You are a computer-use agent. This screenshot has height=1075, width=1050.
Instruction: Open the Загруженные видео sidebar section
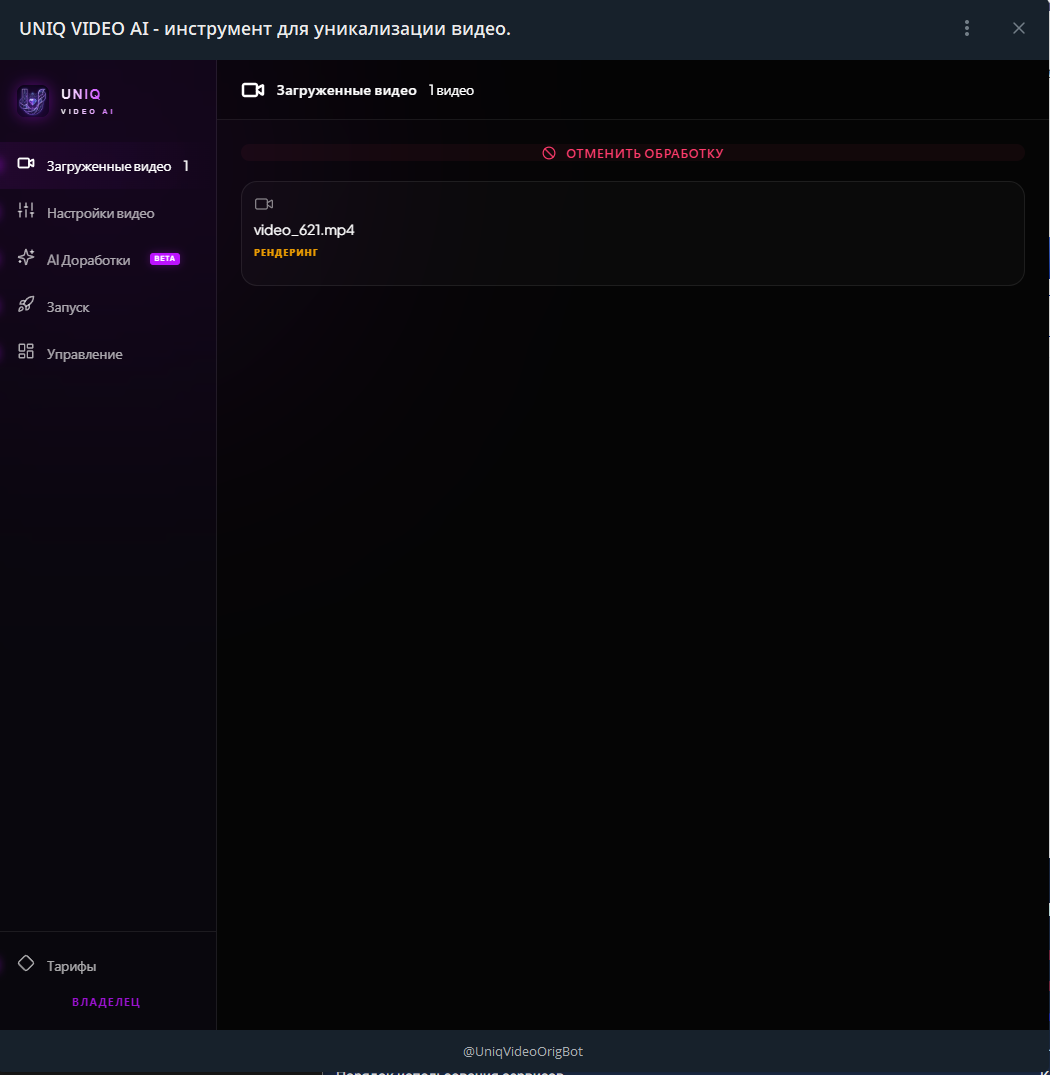tap(108, 166)
